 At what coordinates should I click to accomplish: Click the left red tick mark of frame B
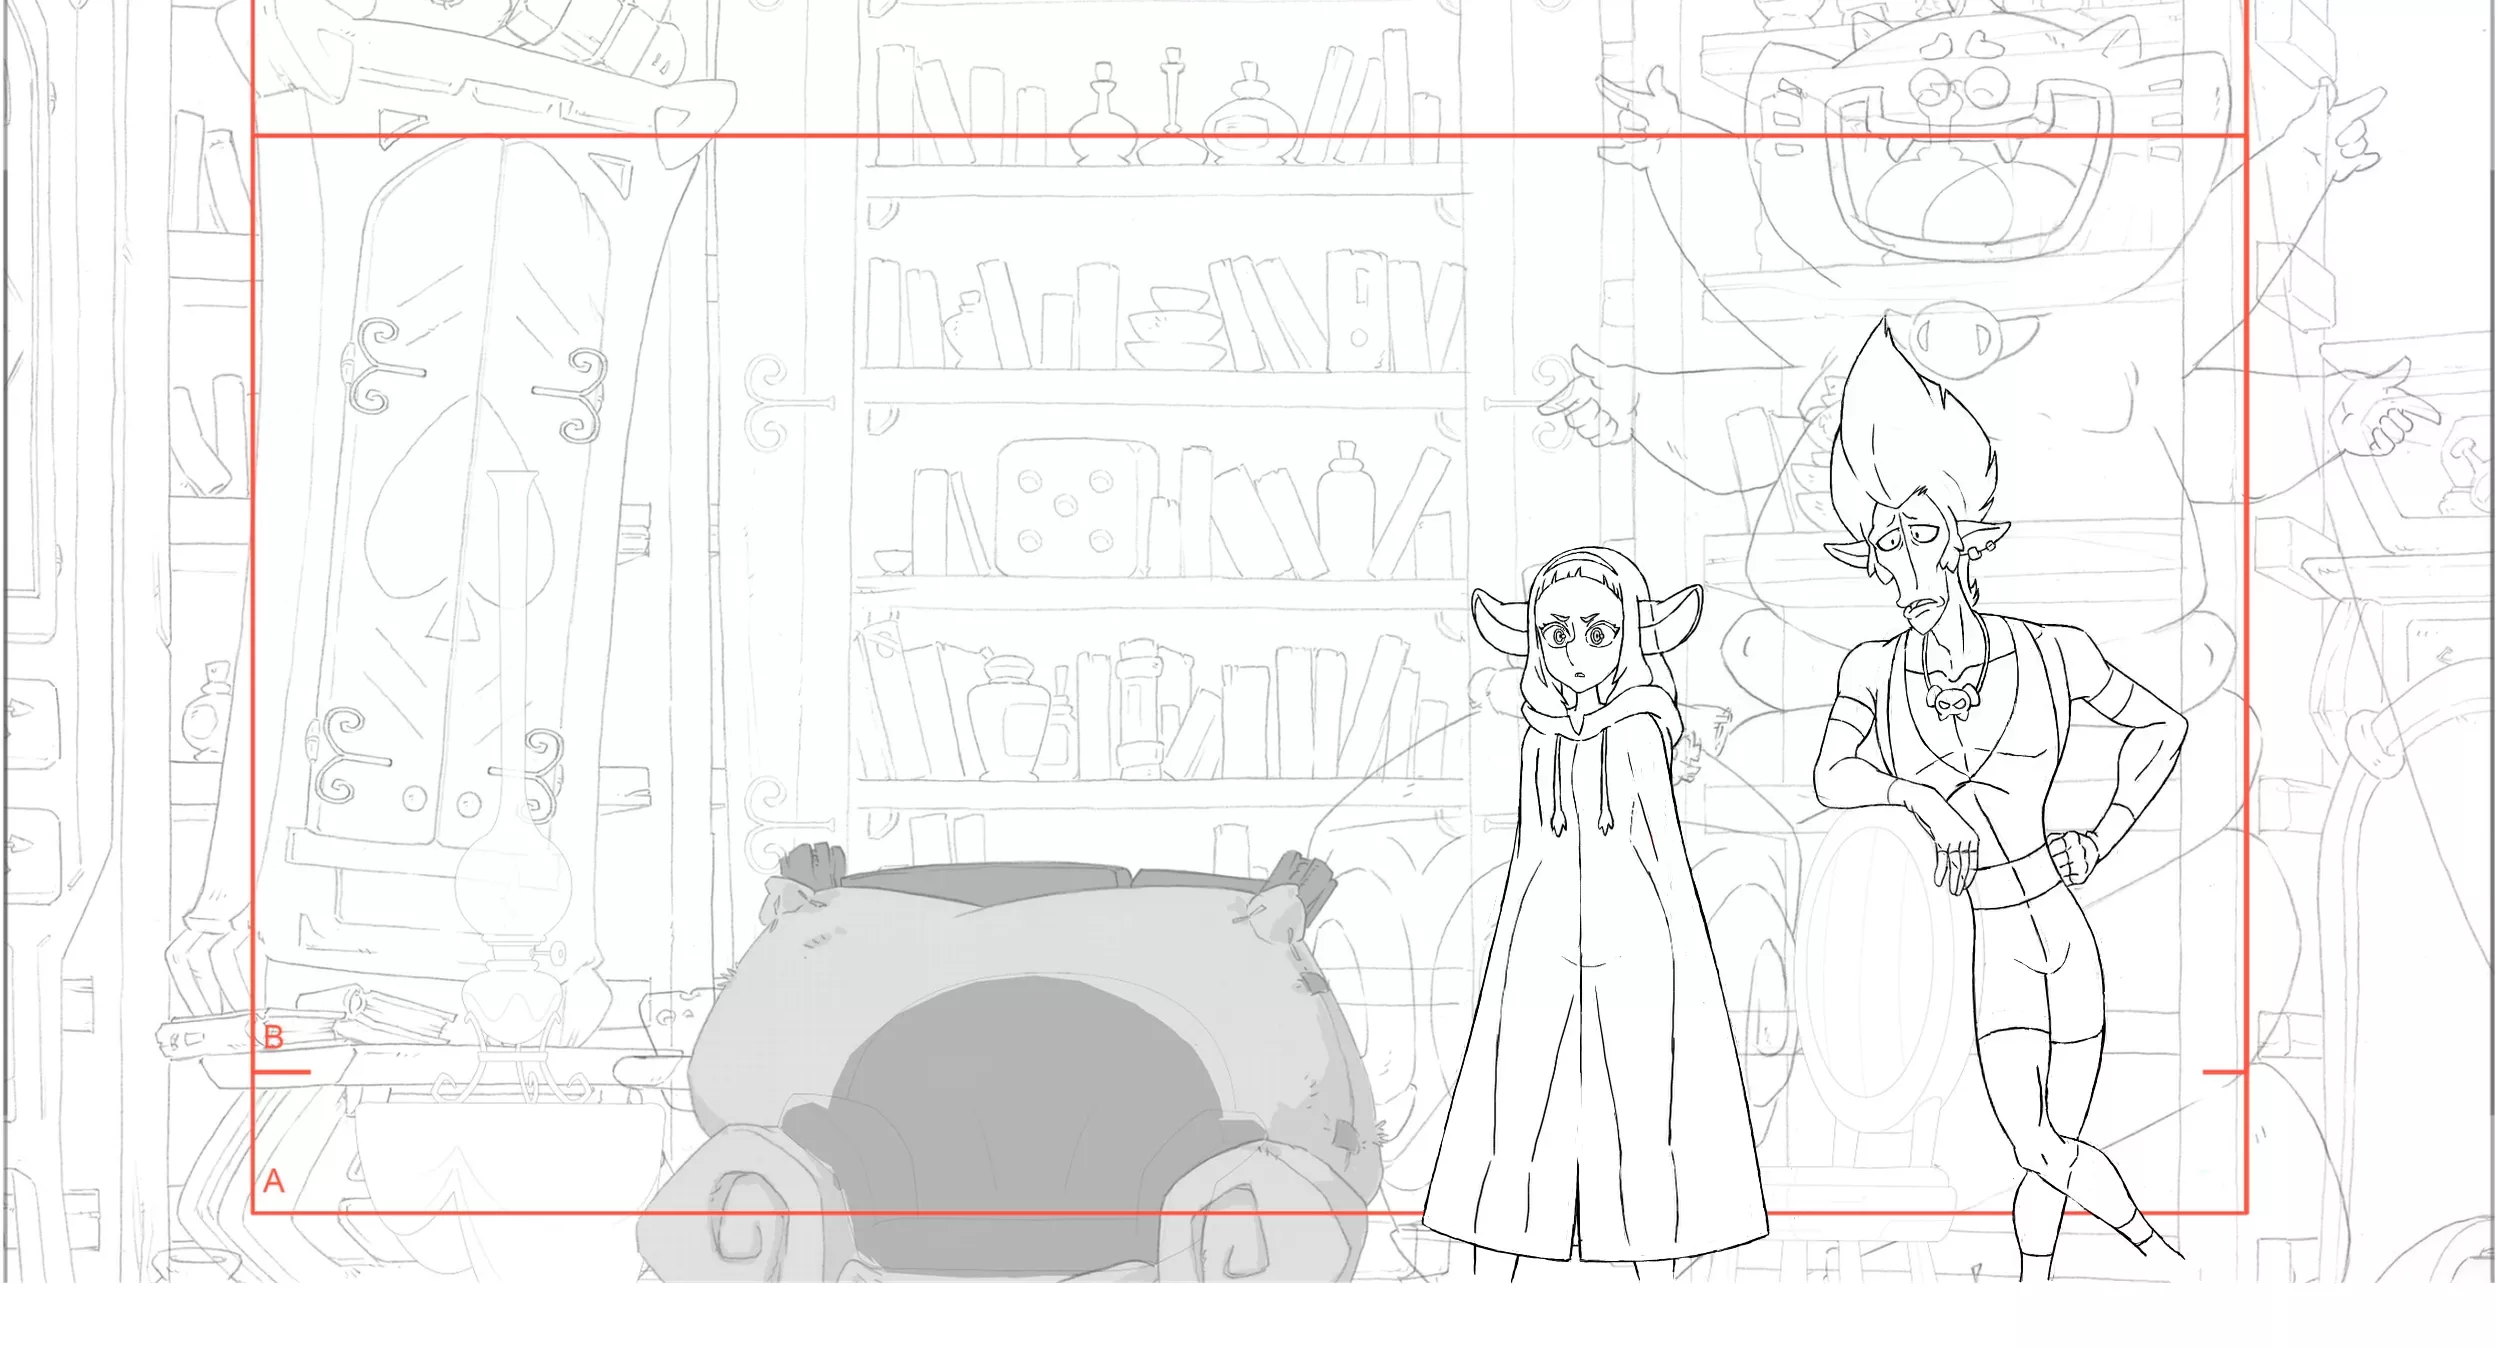tap(282, 1072)
